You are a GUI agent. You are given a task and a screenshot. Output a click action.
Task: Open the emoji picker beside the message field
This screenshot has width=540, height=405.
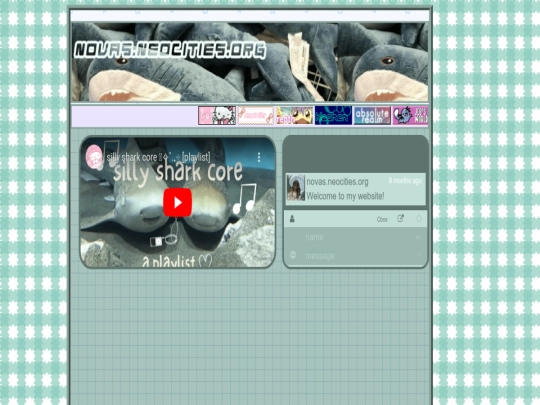coord(293,255)
